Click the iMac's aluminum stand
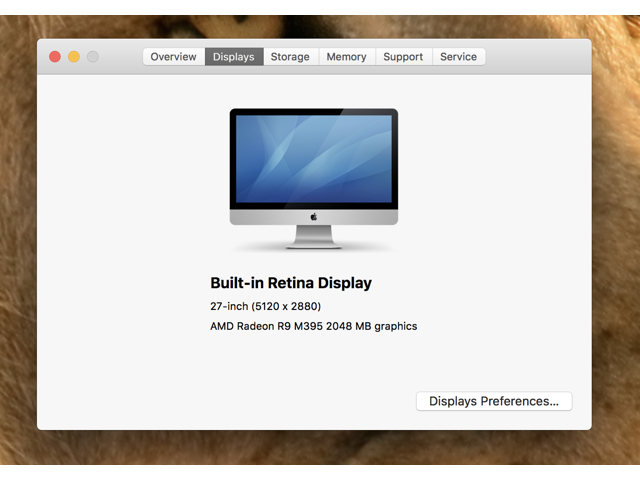The width and height of the screenshot is (640, 480). pyautogui.click(x=314, y=237)
